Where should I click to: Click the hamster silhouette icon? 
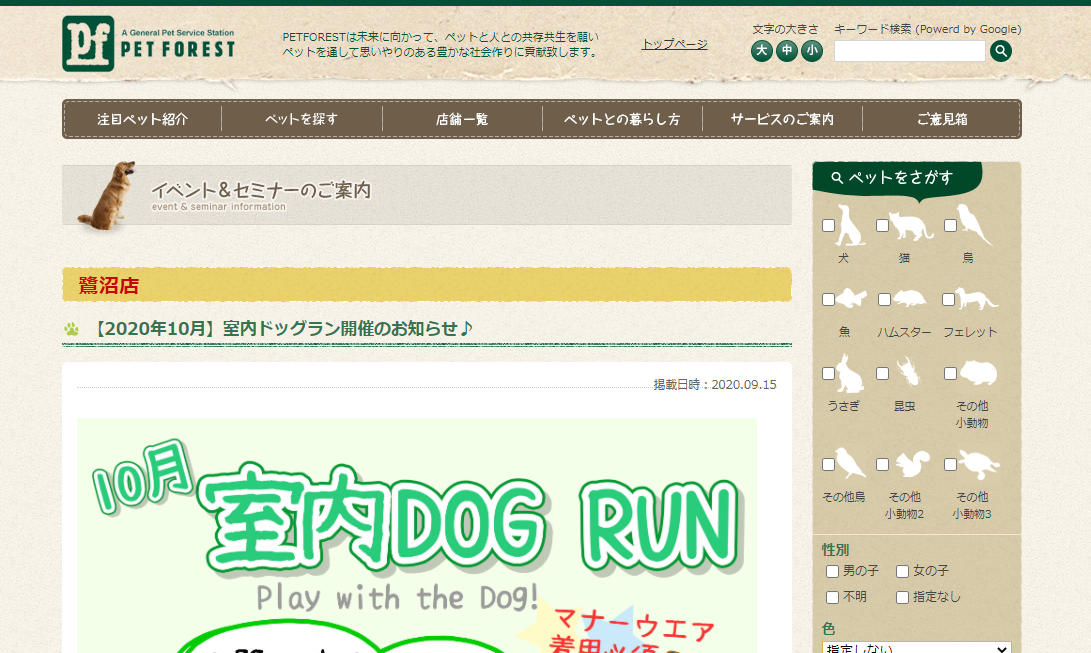pyautogui.click(x=910, y=299)
